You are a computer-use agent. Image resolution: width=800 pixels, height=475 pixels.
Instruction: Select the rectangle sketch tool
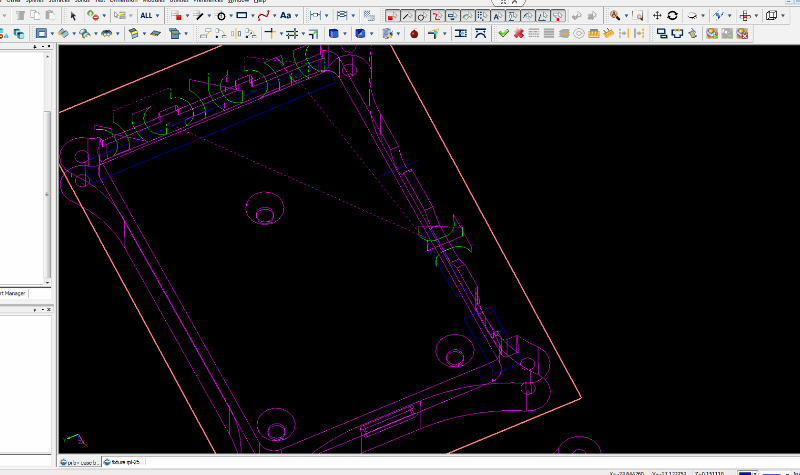point(241,16)
